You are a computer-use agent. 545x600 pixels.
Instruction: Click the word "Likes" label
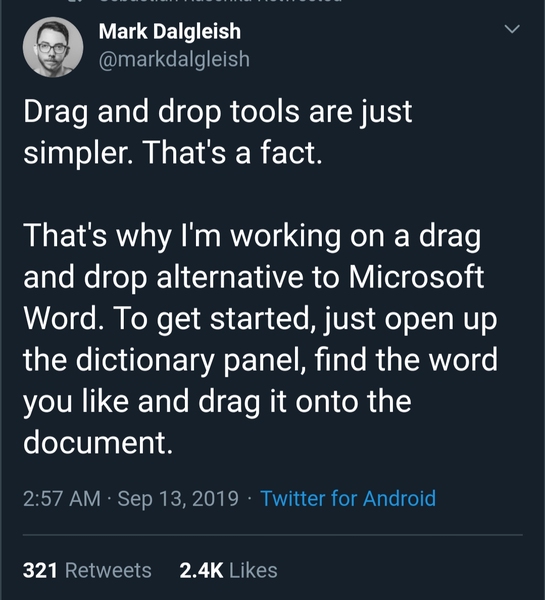coord(253,570)
